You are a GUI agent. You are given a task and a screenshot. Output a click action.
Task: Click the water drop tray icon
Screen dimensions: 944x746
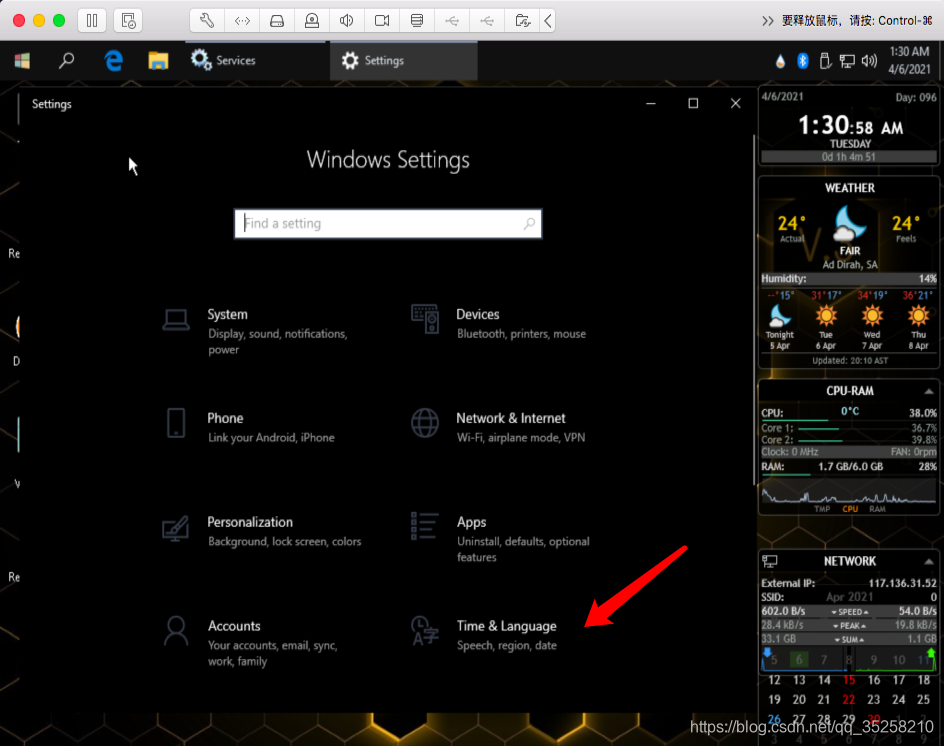[780, 61]
